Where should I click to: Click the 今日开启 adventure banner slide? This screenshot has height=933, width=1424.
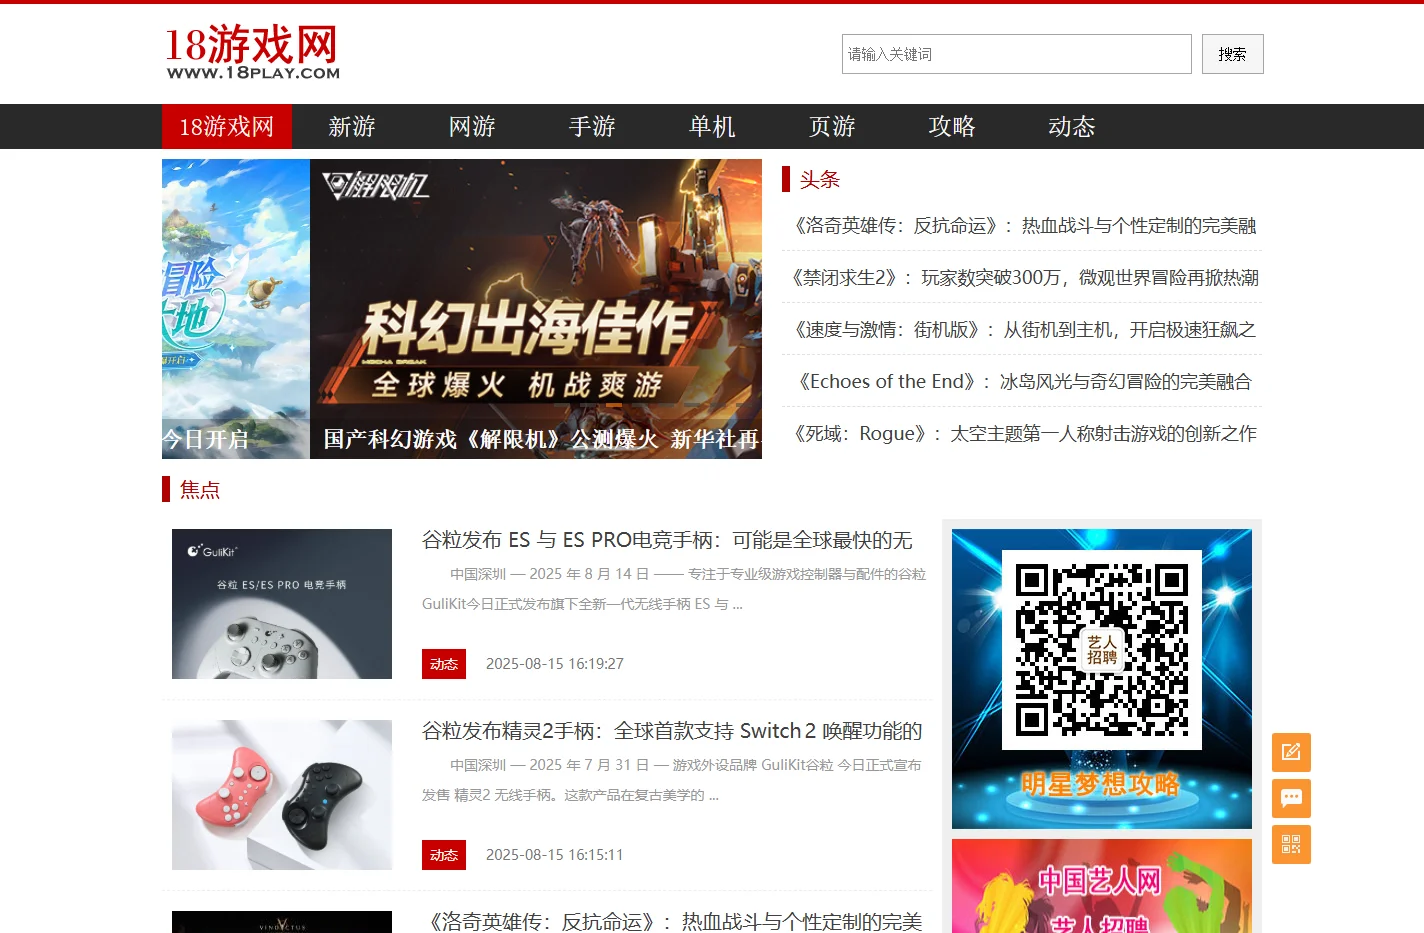pos(236,309)
